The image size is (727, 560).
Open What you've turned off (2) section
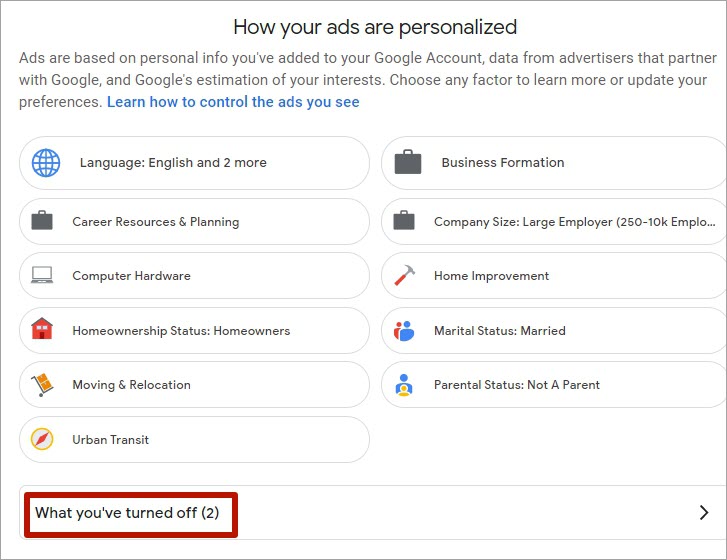127,513
